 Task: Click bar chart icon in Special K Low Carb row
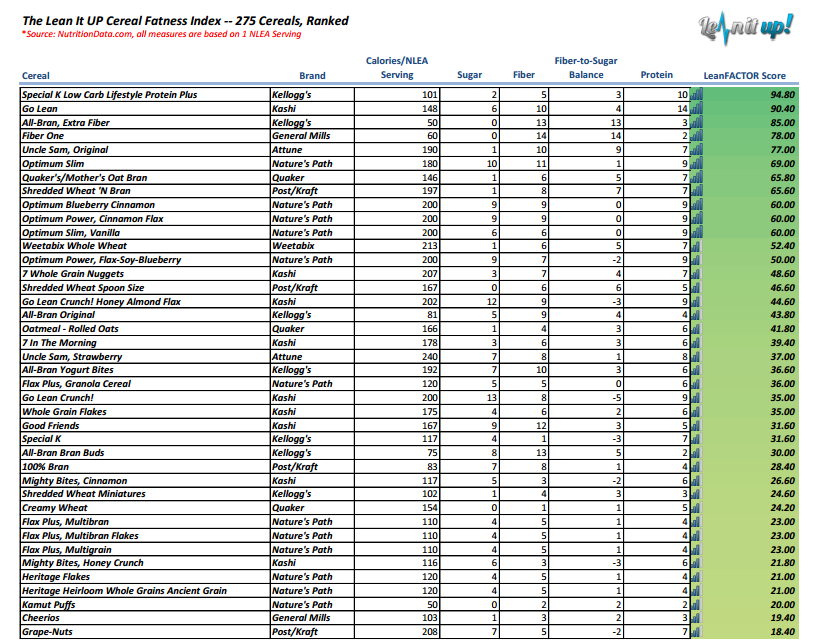(x=696, y=94)
